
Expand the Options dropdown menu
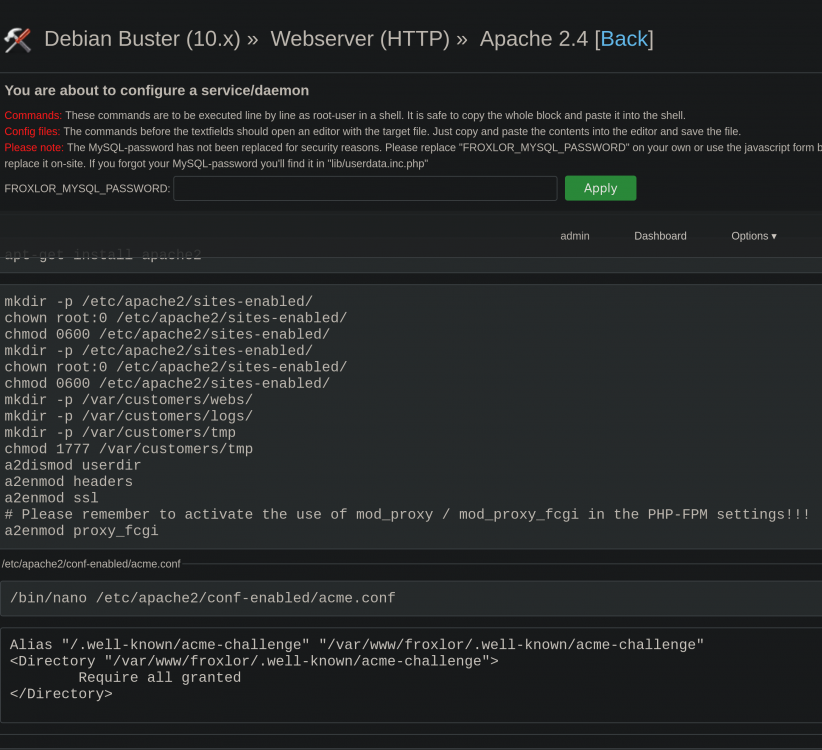[x=753, y=236]
